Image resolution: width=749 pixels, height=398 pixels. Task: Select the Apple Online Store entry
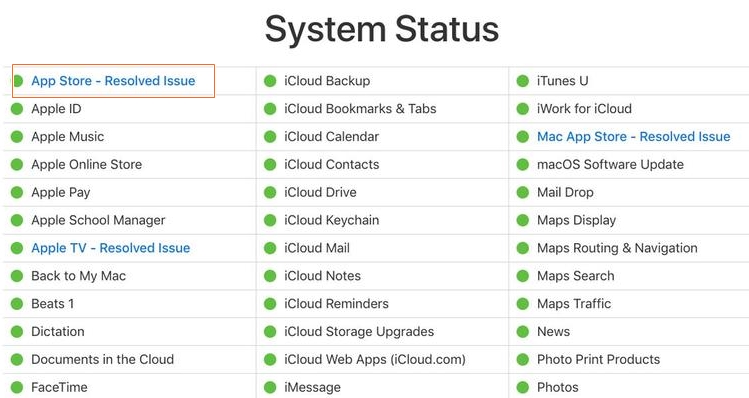[x=87, y=164]
